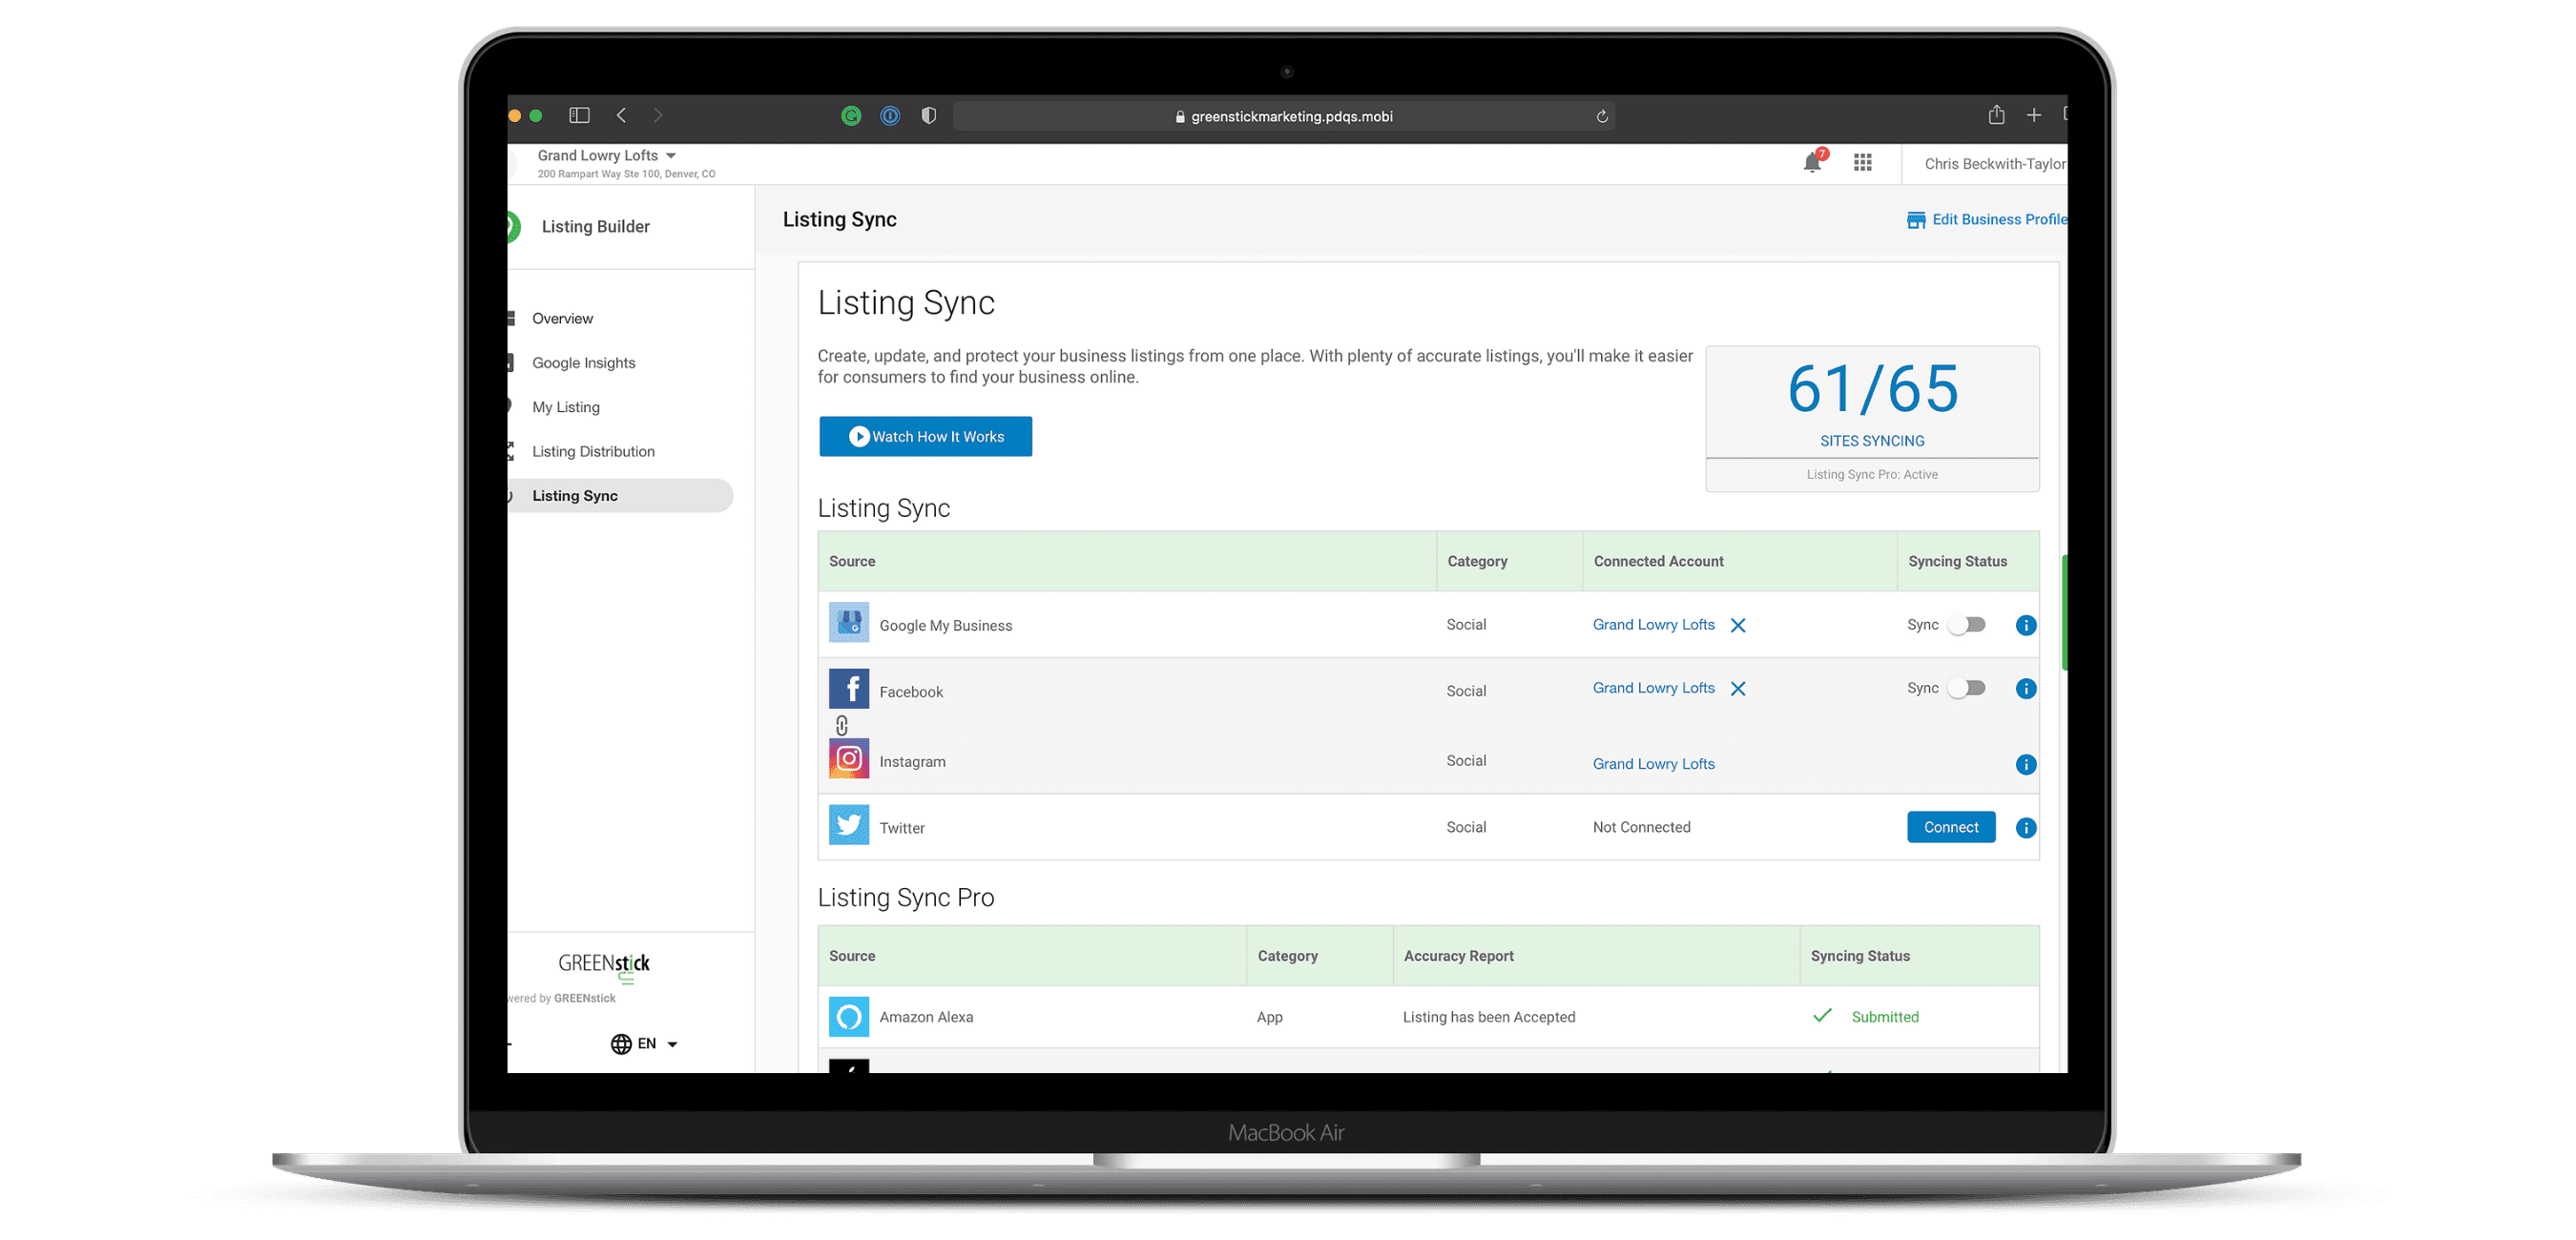This screenshot has width=2576, height=1240.
Task: Toggle Sync switch for Facebook
Action: [x=1966, y=688]
